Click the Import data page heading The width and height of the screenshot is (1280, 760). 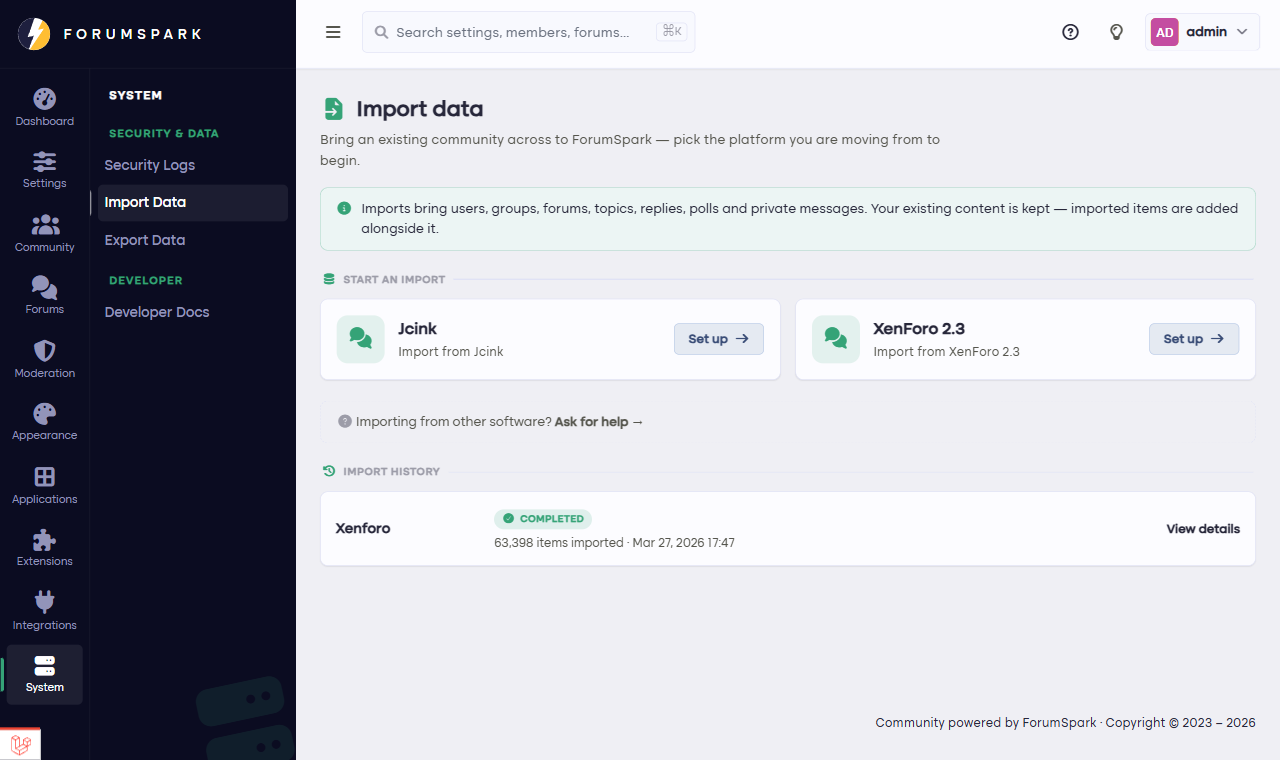[x=420, y=109]
